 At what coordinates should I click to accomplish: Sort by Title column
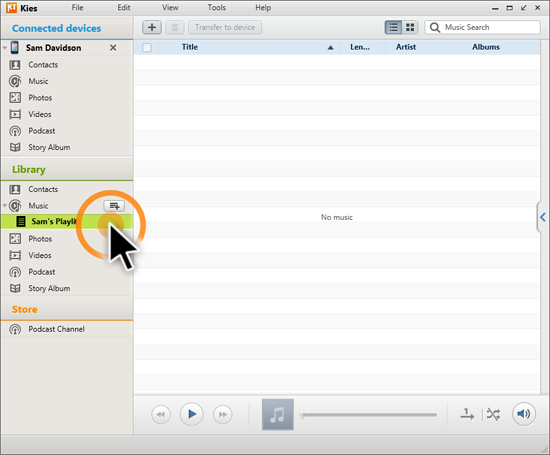(190, 47)
